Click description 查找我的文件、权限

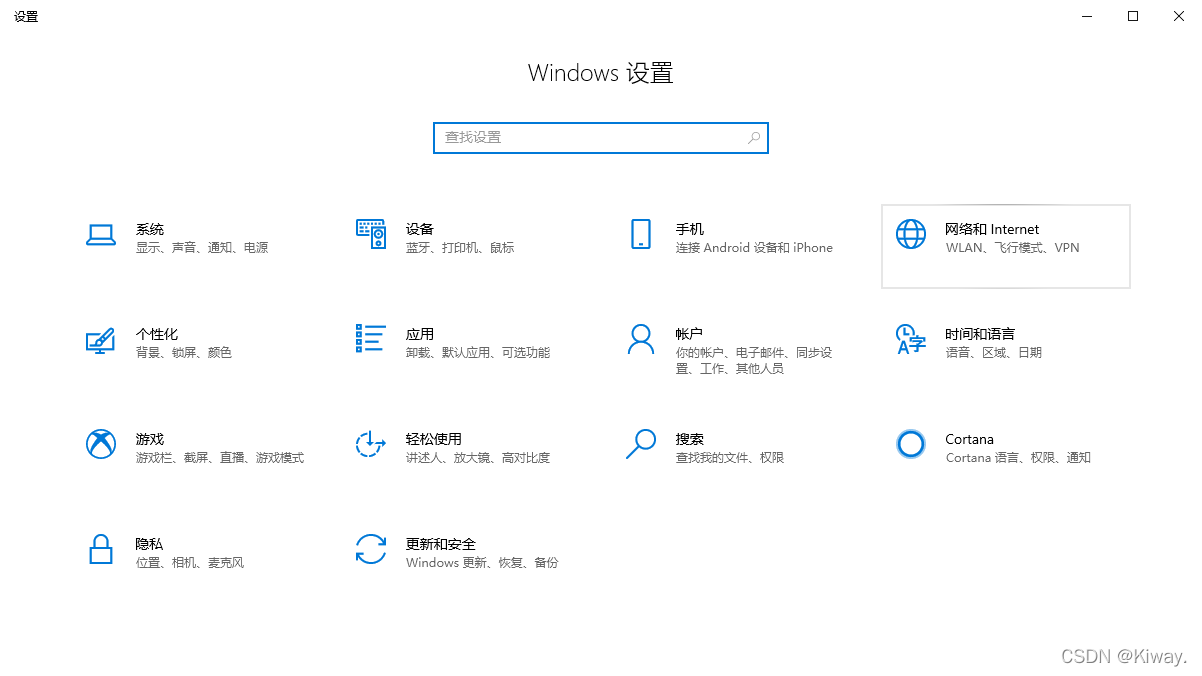[x=730, y=458]
